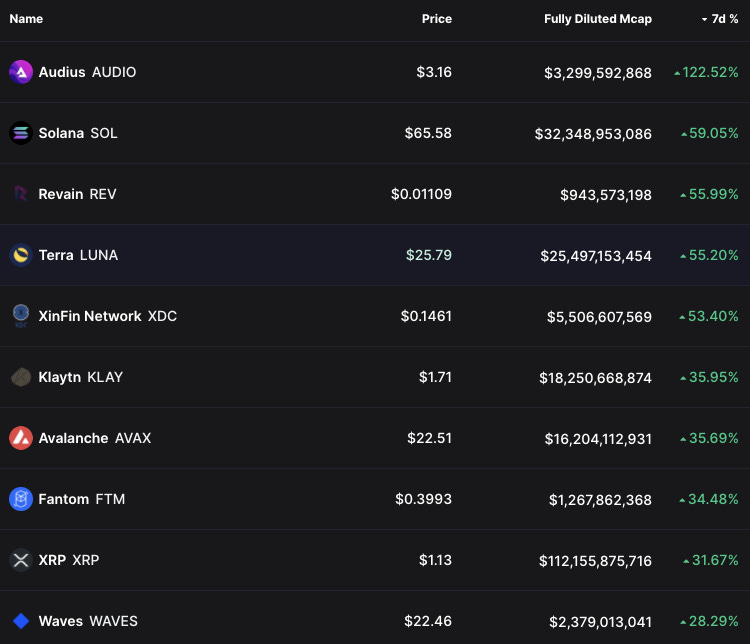The image size is (750, 644).
Task: Click the Klaytn logo icon
Action: tap(21, 377)
